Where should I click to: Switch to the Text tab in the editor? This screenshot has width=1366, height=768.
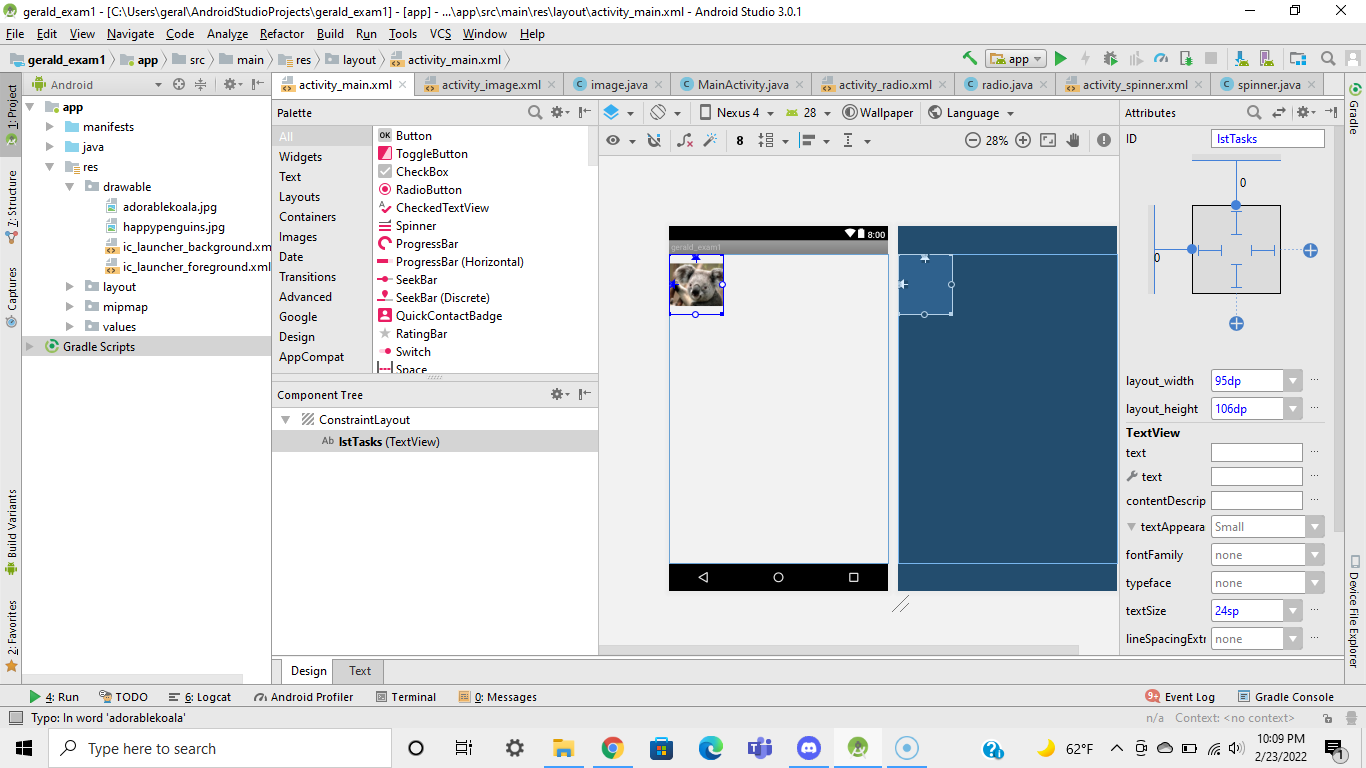tap(358, 670)
